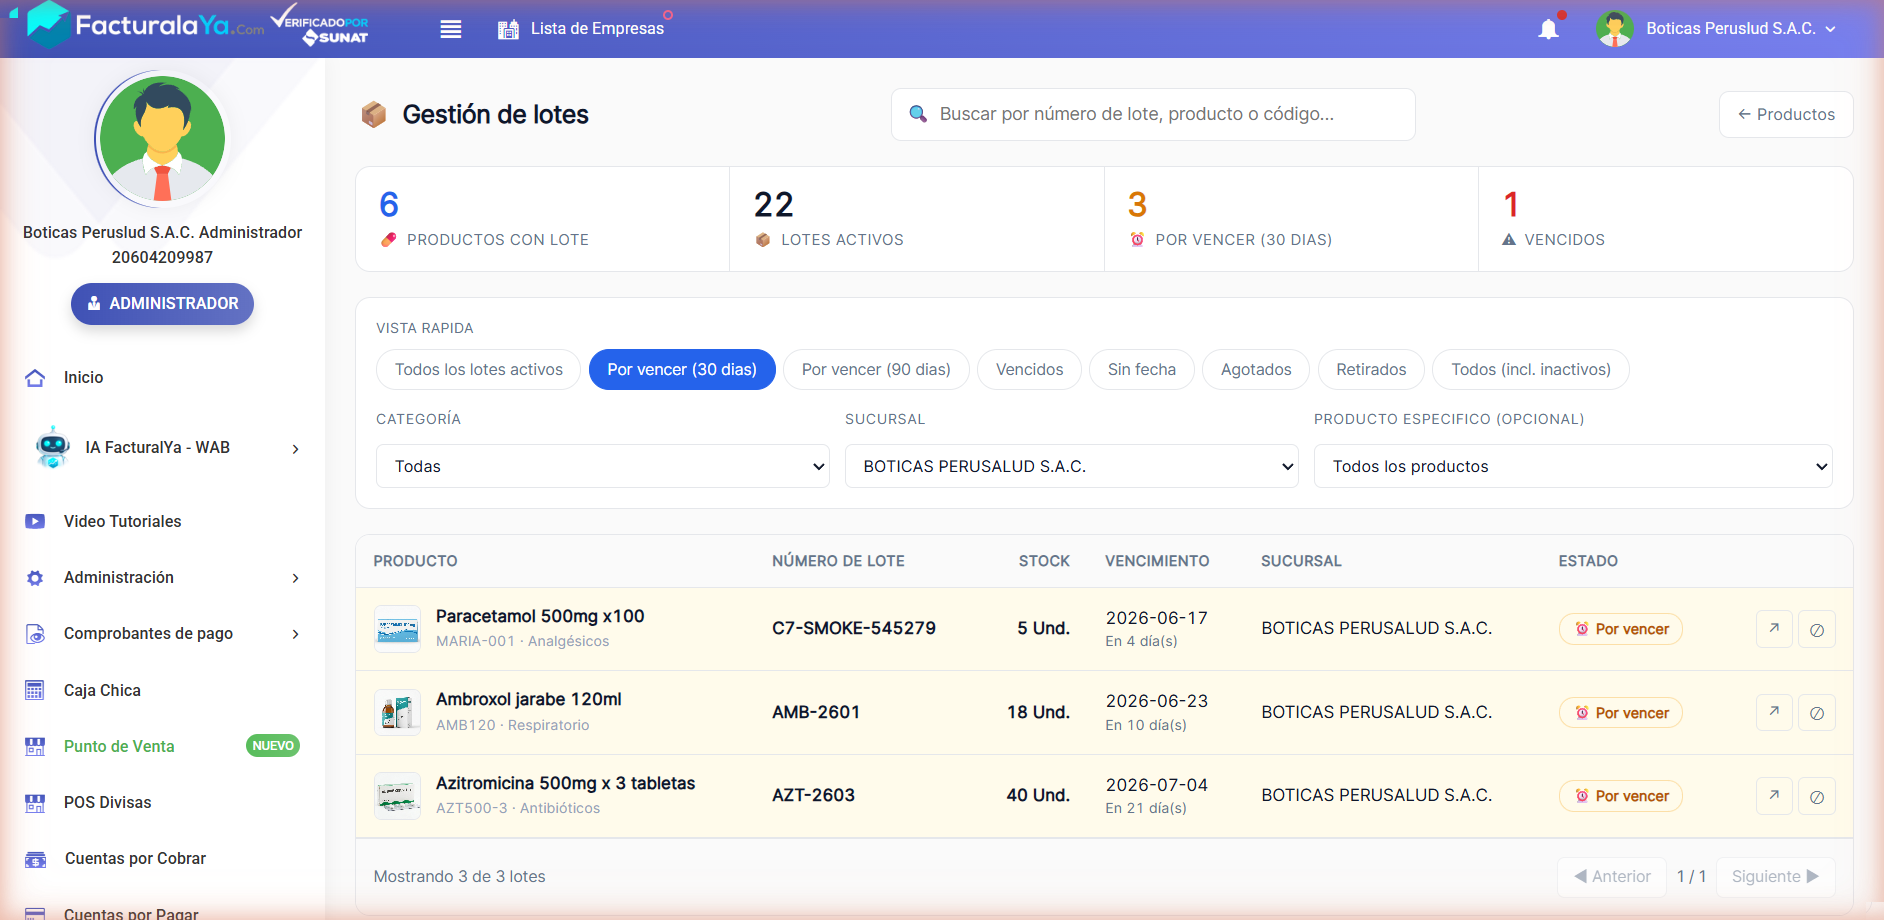Image resolution: width=1884 pixels, height=920 pixels.
Task: Select Por vencer (90 dias) filter
Action: tap(876, 370)
